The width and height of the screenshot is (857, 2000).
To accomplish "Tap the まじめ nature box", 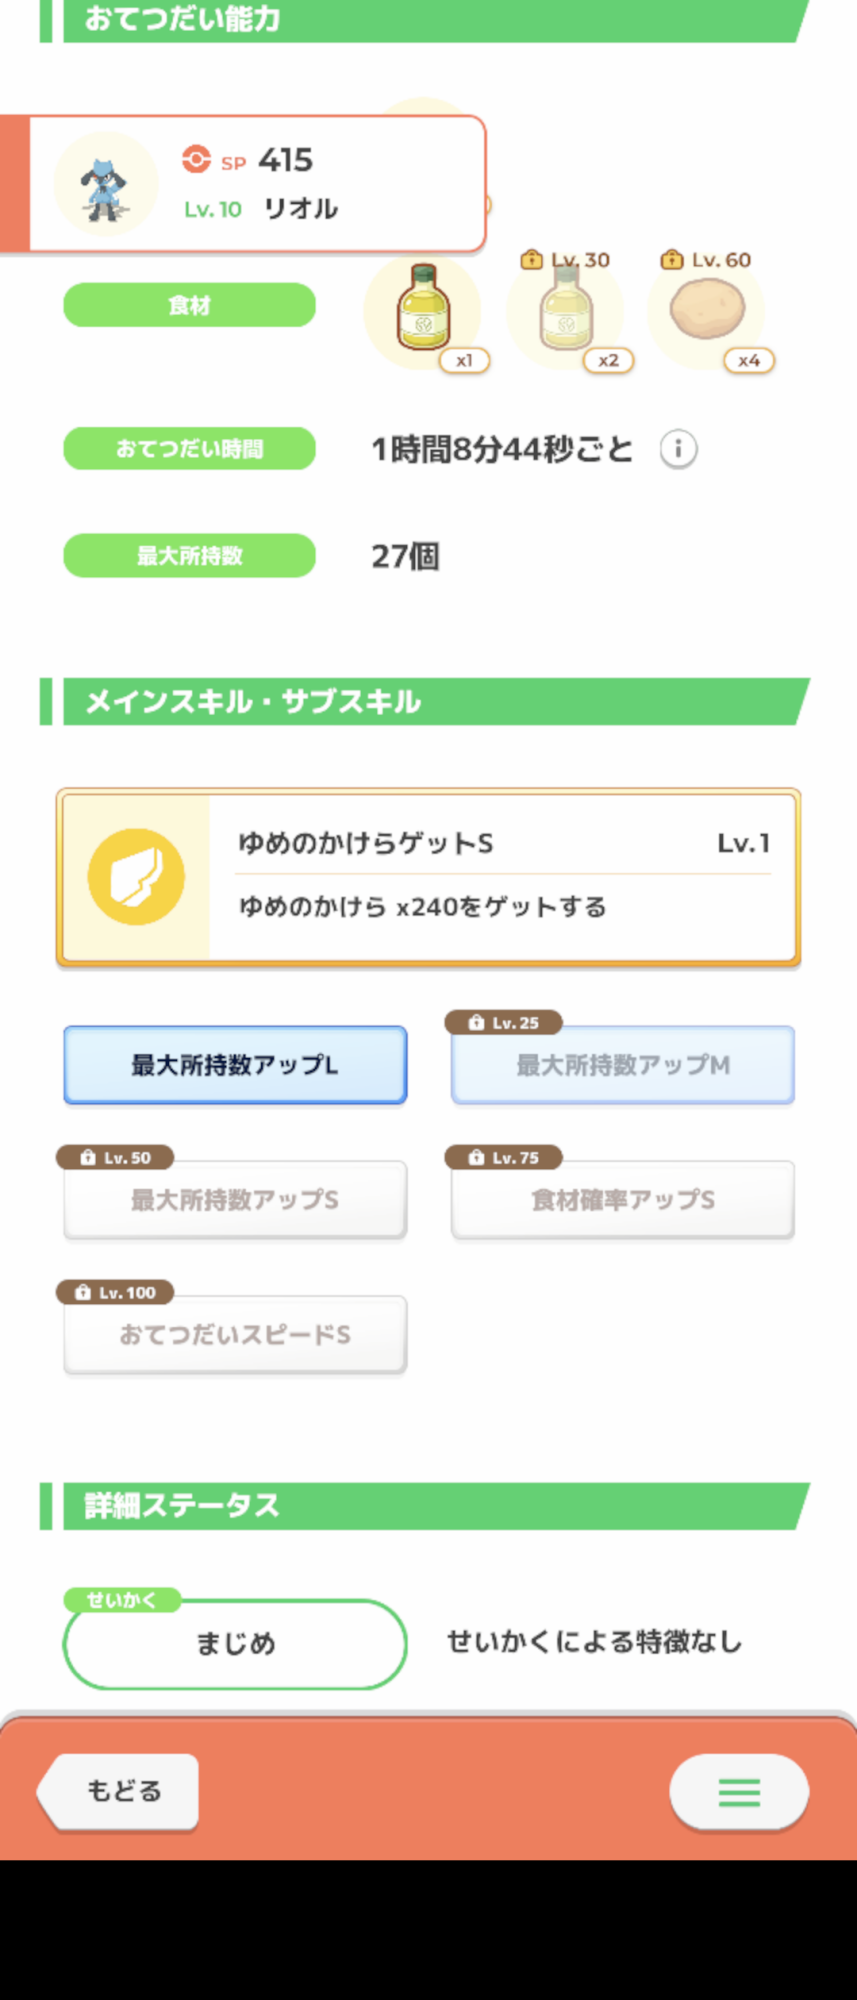I will click(235, 1643).
